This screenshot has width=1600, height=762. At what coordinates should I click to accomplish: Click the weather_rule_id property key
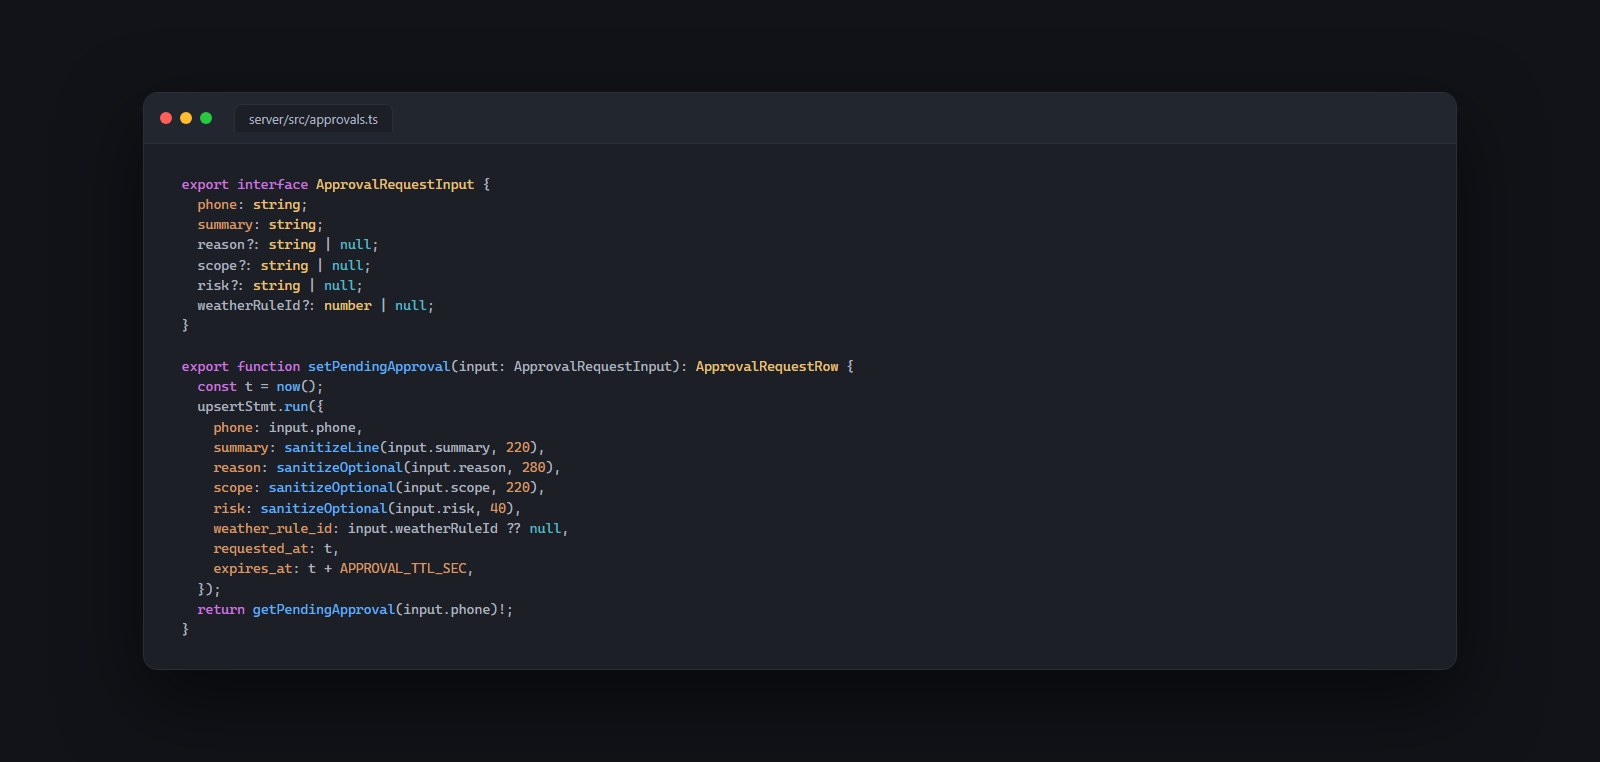tap(272, 528)
